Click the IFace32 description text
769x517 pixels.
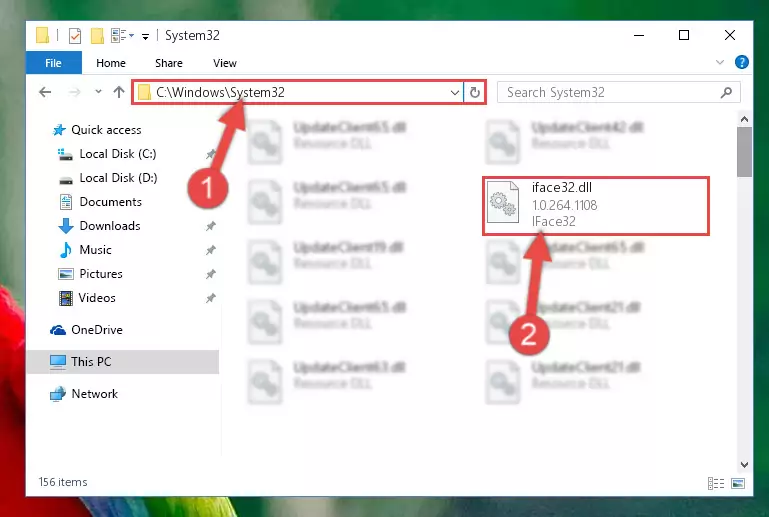[x=554, y=222]
